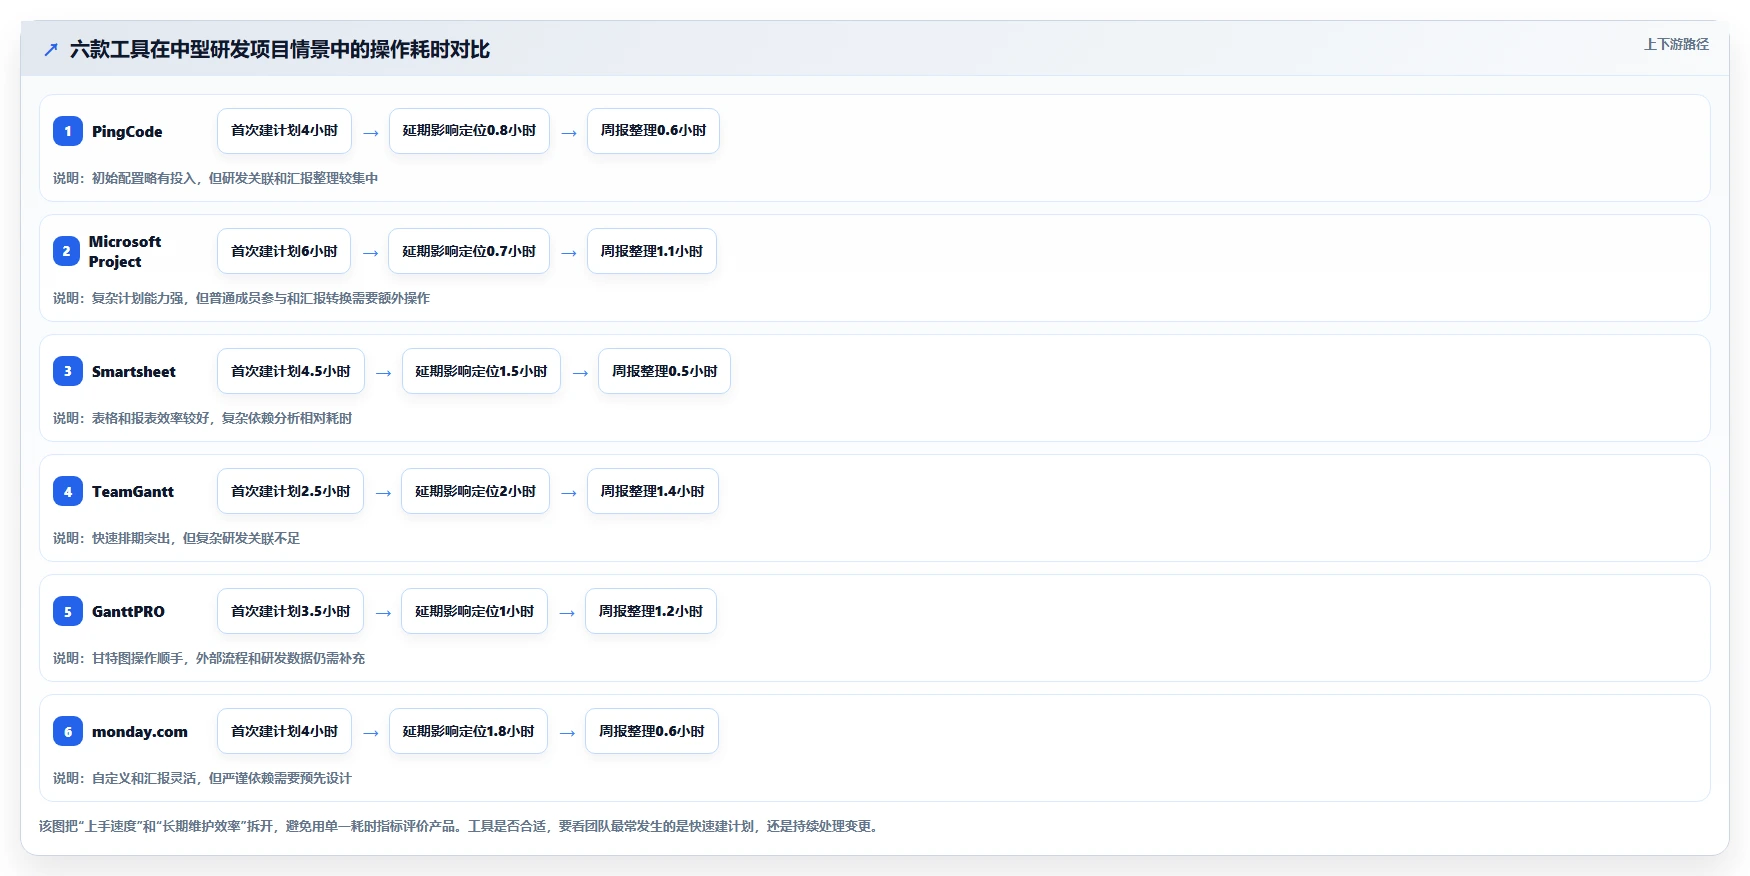Select monday.com's 首次建计划4小时 step
Screen dimensions: 1750x876
coord(284,731)
